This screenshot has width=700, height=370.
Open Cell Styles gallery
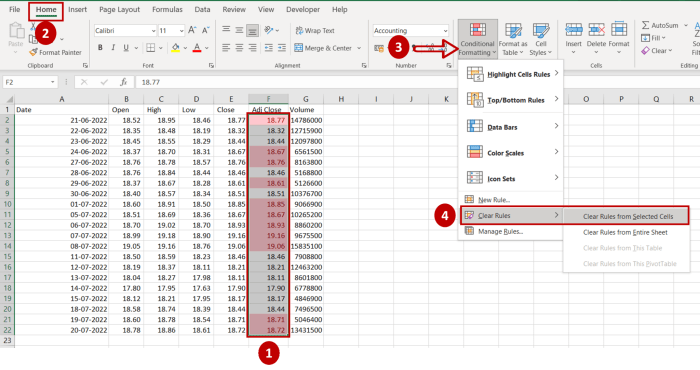pos(541,39)
